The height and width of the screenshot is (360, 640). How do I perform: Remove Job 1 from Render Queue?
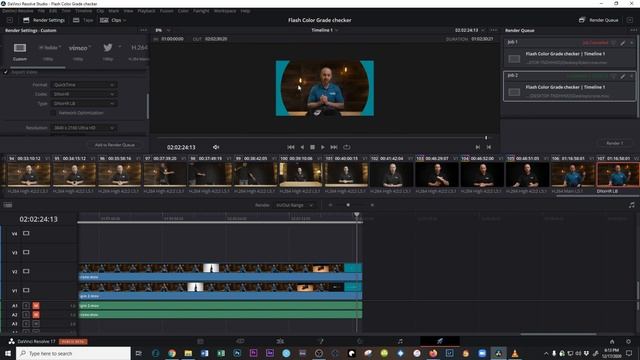(x=631, y=42)
